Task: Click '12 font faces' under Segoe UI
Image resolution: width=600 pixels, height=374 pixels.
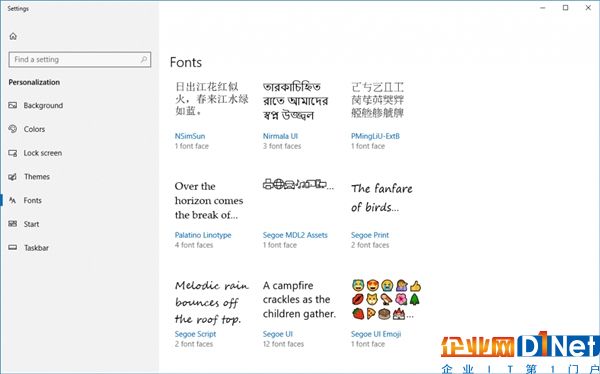Action: pyautogui.click(x=283, y=344)
